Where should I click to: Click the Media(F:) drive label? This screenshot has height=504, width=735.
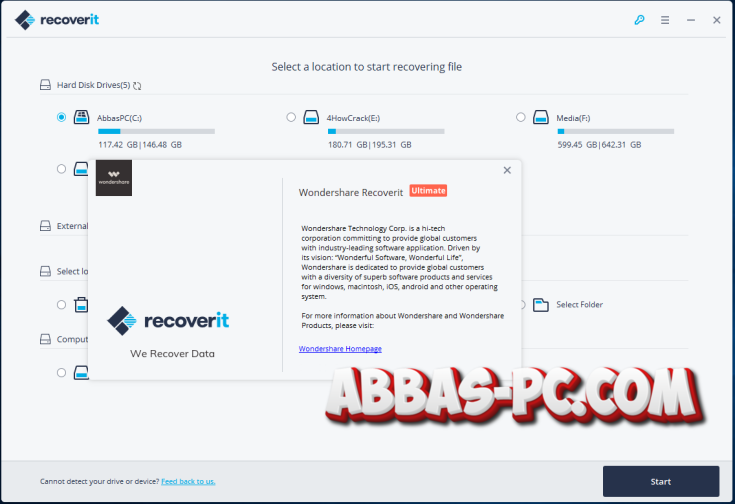573,118
